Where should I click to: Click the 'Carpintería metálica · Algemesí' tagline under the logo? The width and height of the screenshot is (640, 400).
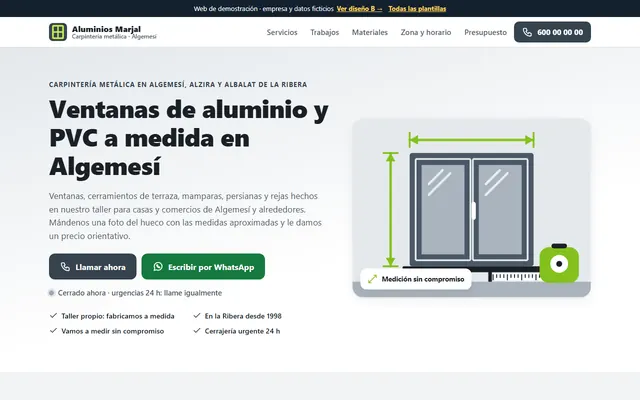pyautogui.click(x=114, y=37)
